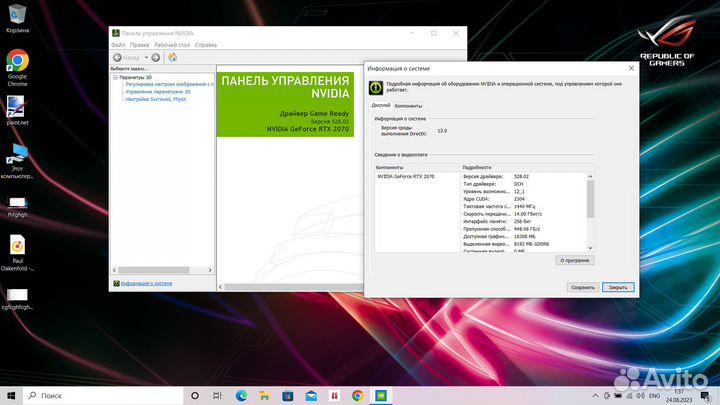
Task: Click the Ядра CUDA 2304 row
Action: 523,199
